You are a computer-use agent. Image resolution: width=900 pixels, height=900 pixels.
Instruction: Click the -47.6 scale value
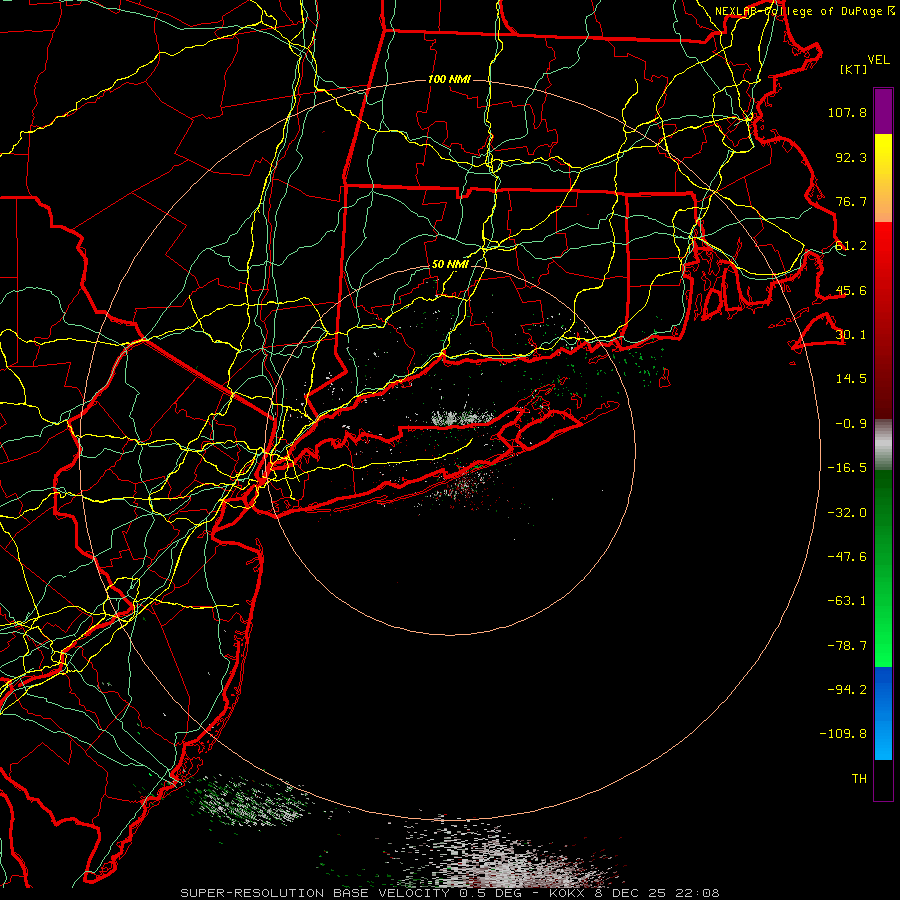coord(847,557)
